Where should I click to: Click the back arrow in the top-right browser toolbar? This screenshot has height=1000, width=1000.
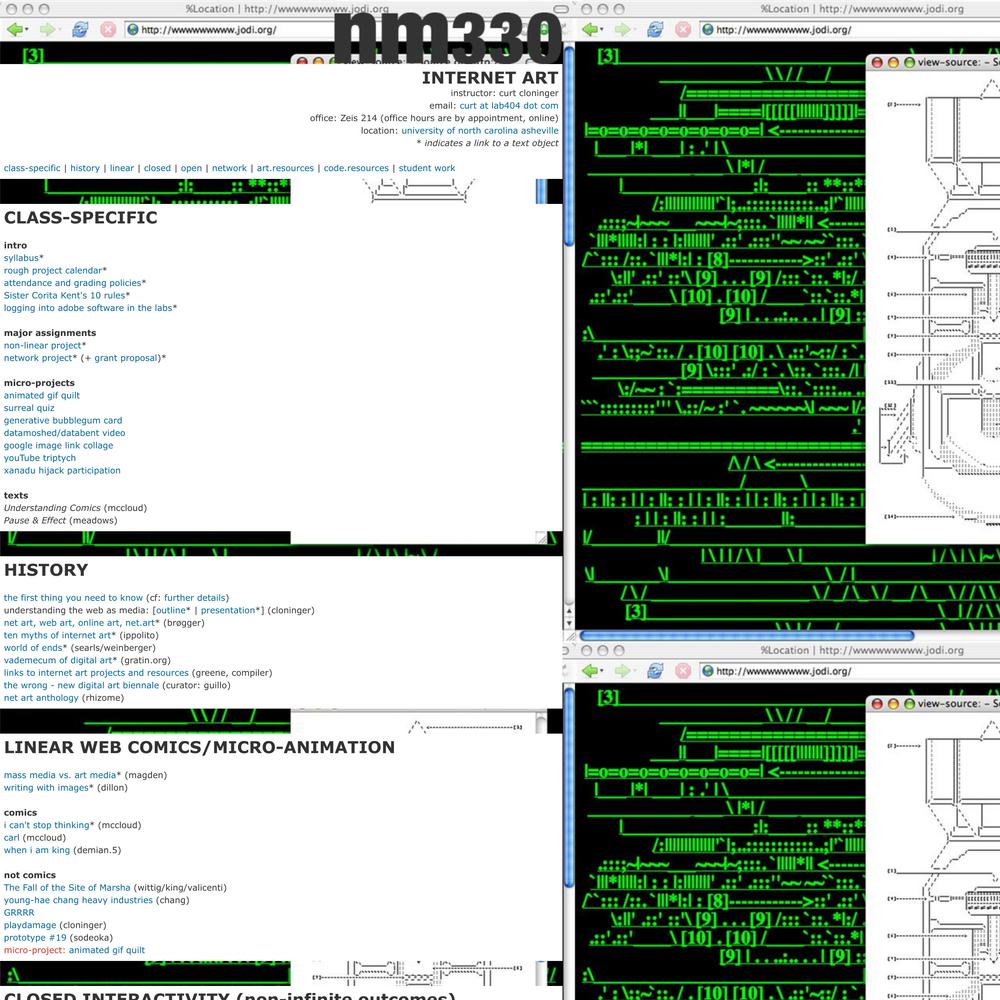591,29
